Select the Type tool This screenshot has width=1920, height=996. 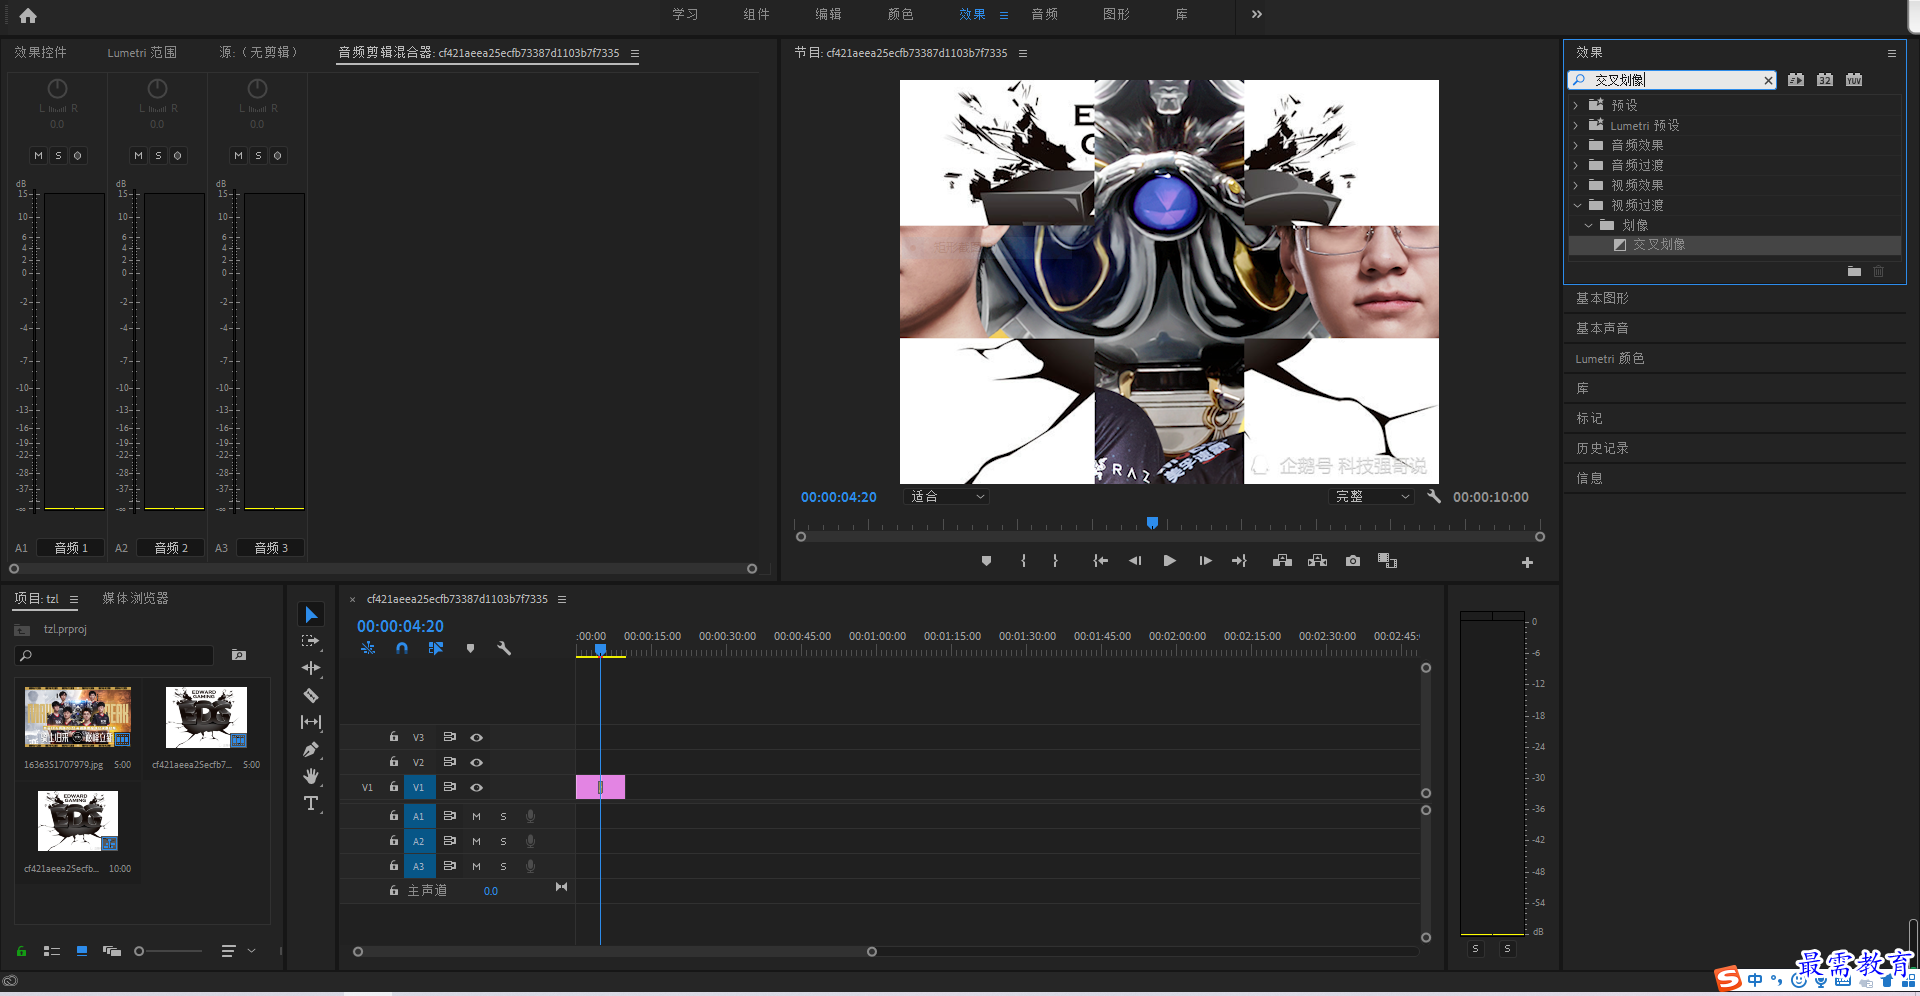311,803
